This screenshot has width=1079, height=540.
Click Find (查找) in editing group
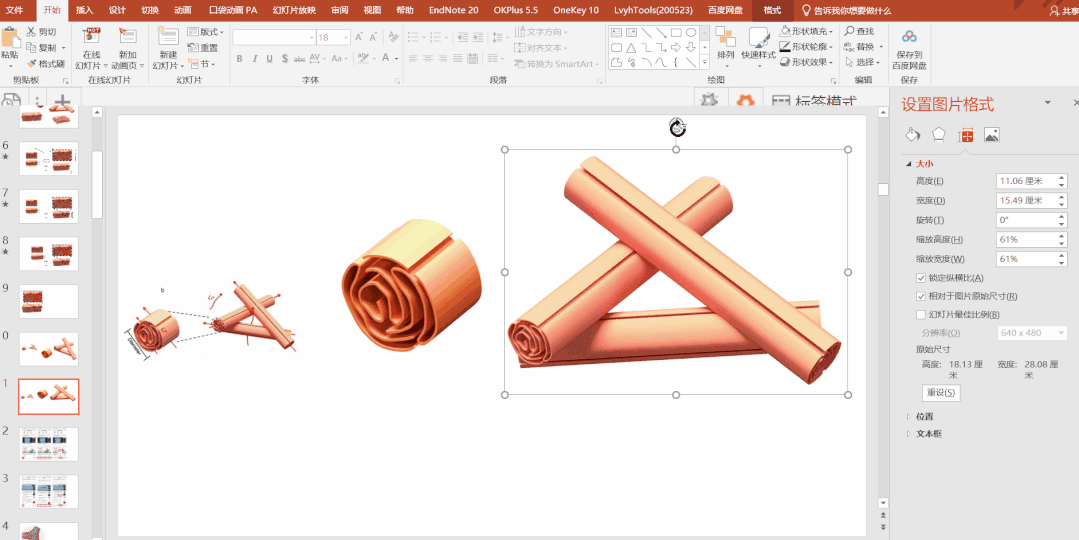coord(858,32)
